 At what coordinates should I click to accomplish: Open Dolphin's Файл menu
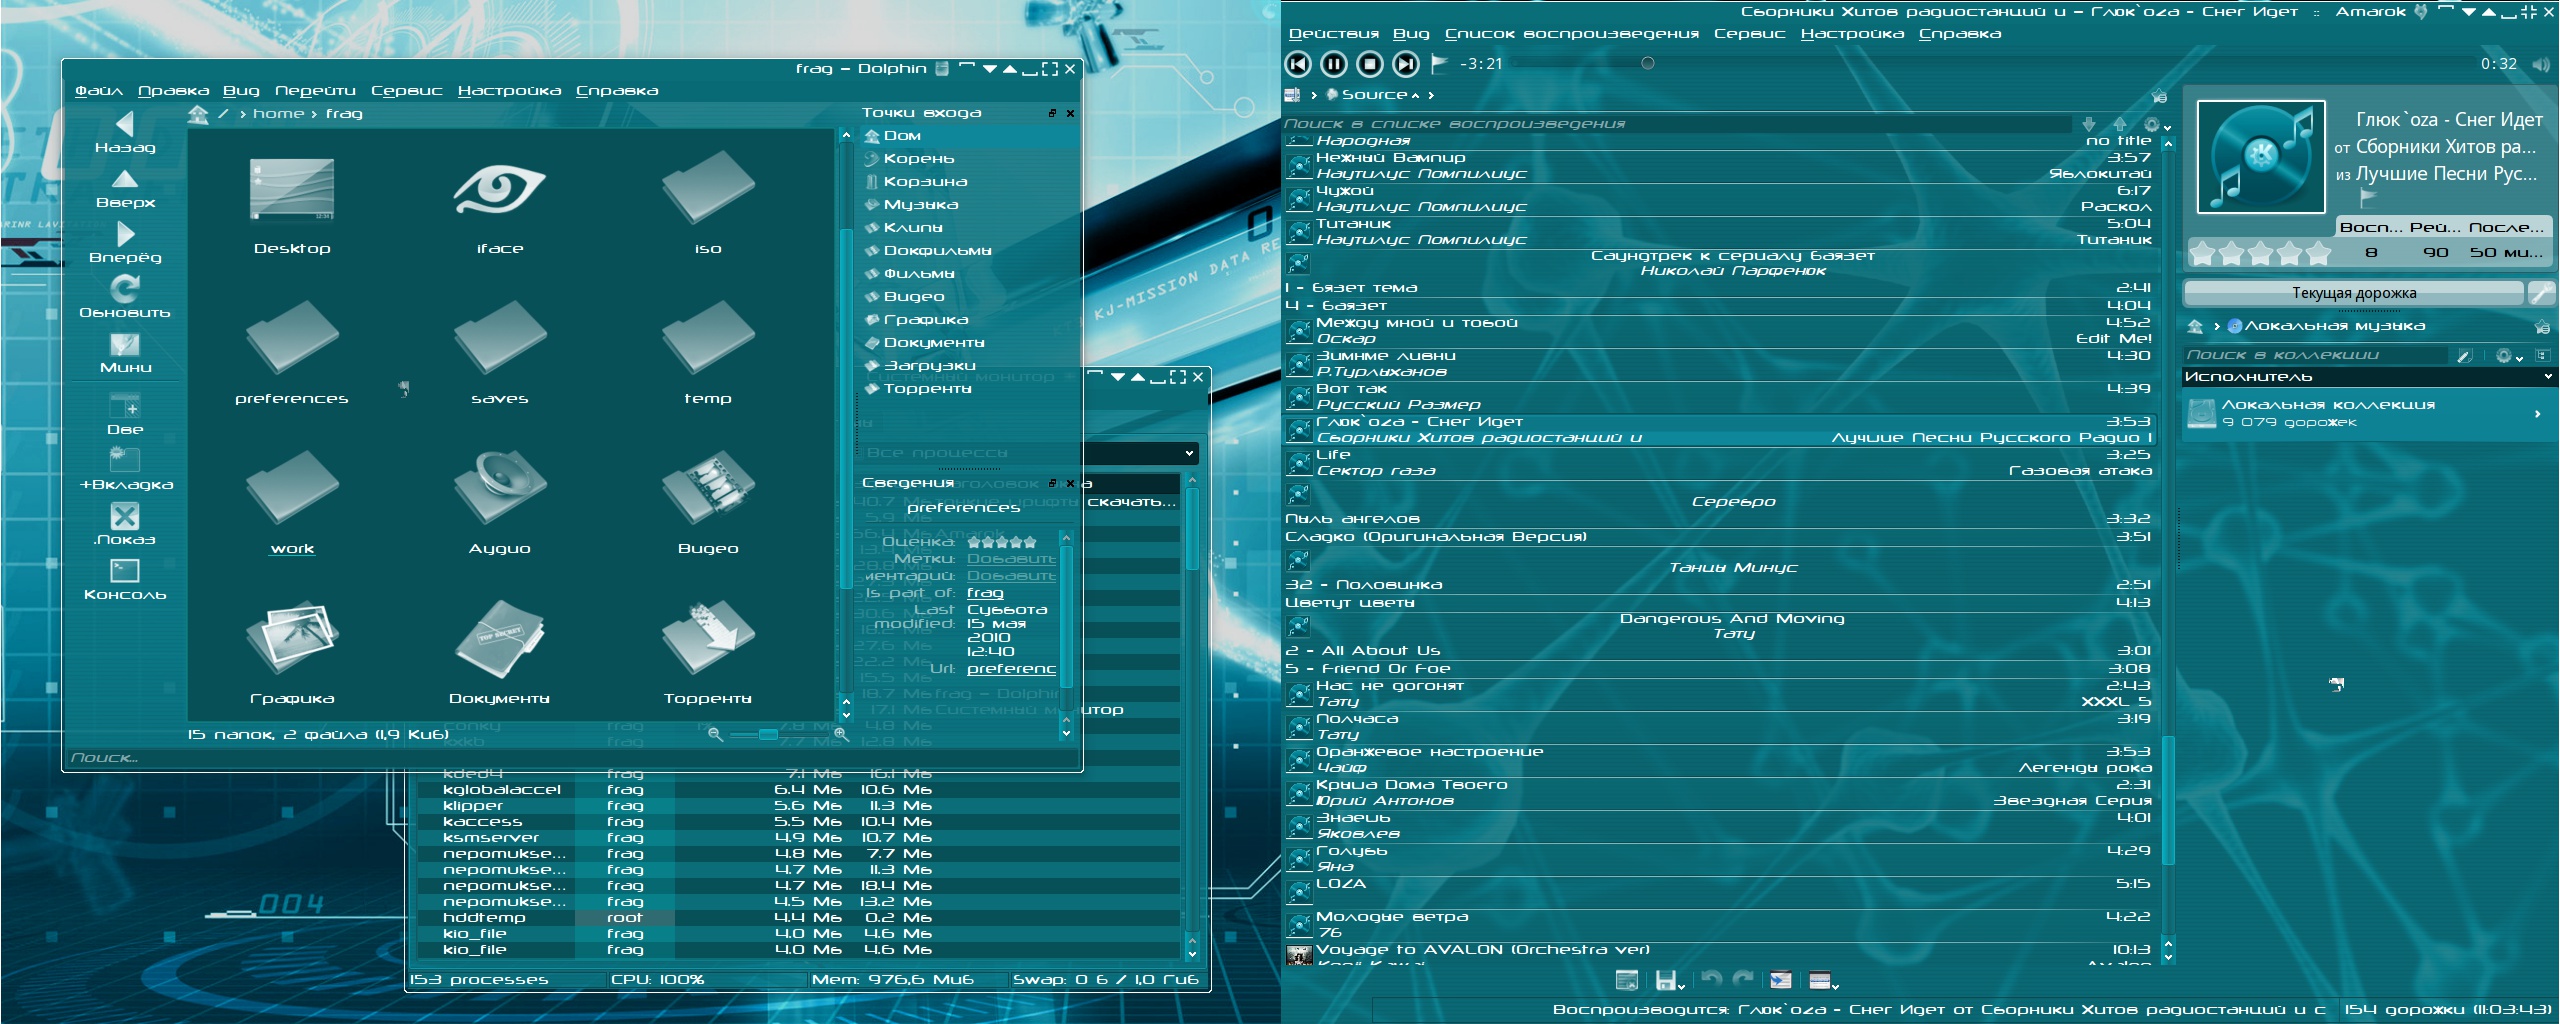(99, 91)
